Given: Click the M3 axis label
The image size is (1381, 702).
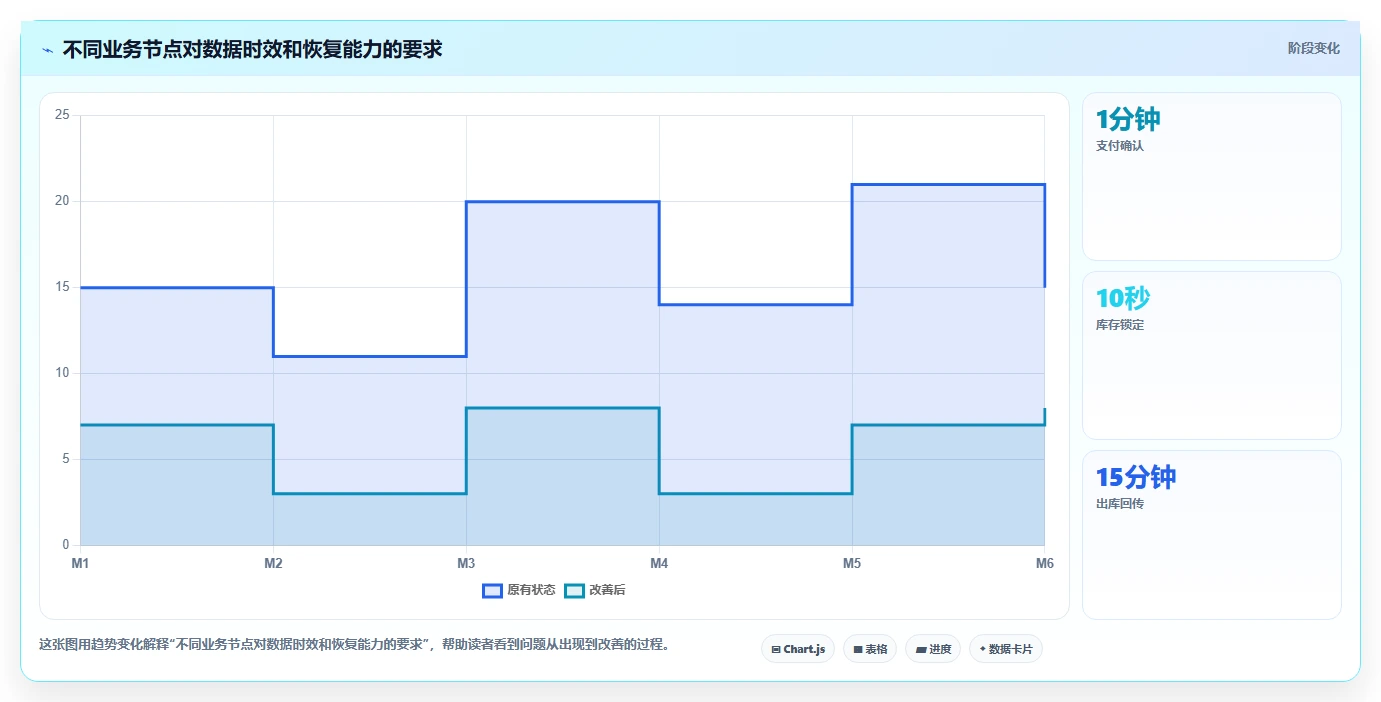Looking at the screenshot, I should pyautogui.click(x=466, y=563).
